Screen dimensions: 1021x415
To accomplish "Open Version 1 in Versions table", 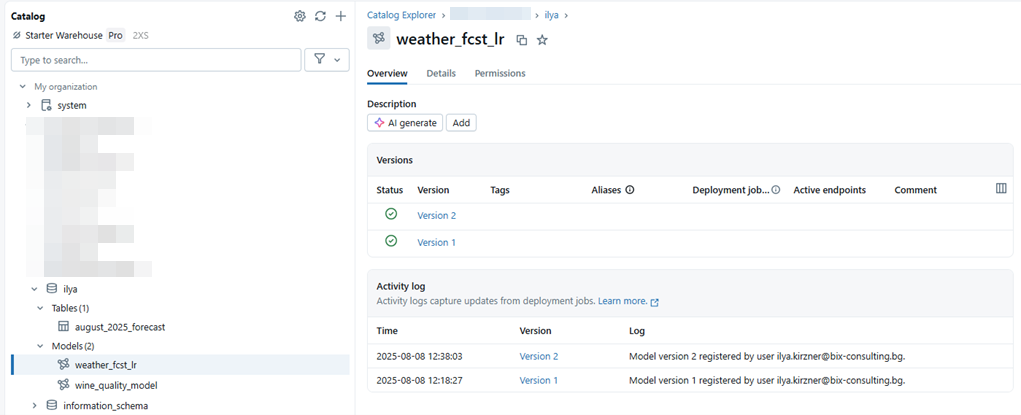I will click(436, 242).
